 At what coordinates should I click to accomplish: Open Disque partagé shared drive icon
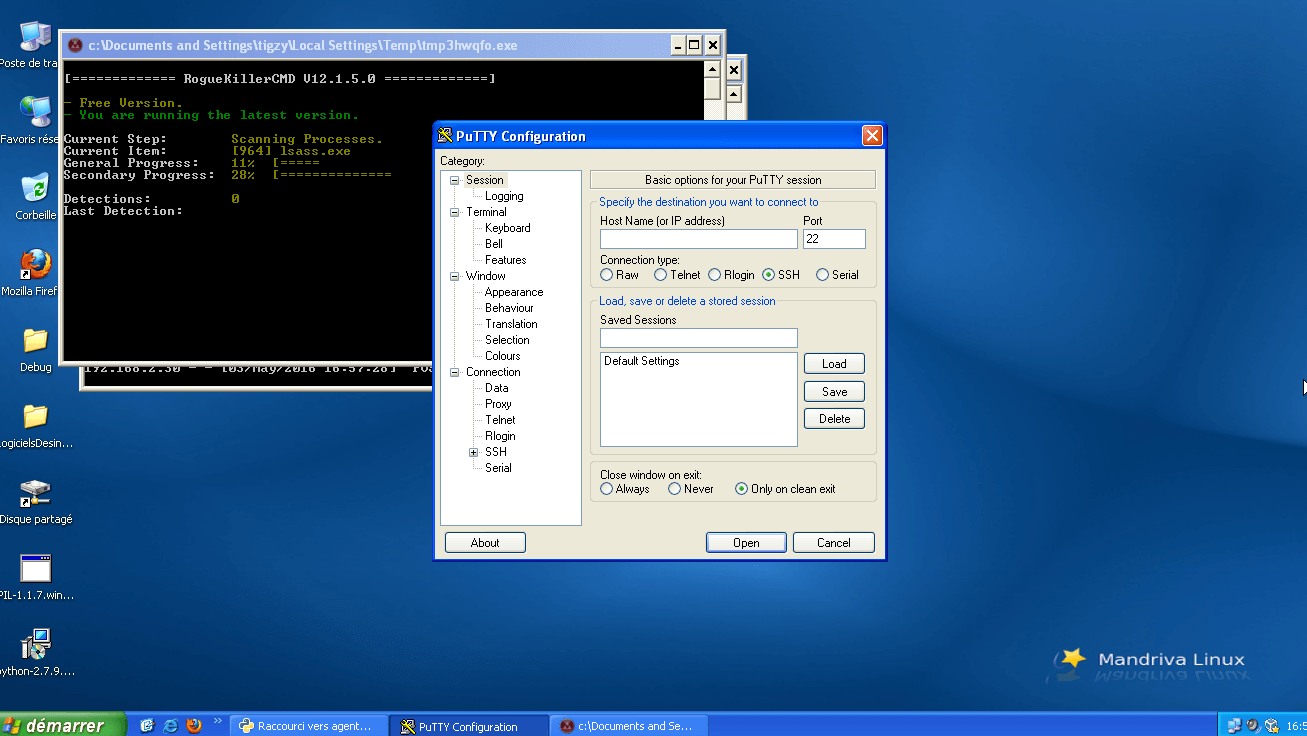[x=36, y=494]
